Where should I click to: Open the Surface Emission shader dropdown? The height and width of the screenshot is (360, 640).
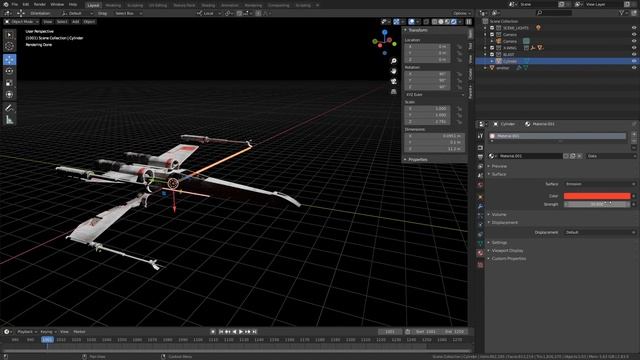[599, 184]
